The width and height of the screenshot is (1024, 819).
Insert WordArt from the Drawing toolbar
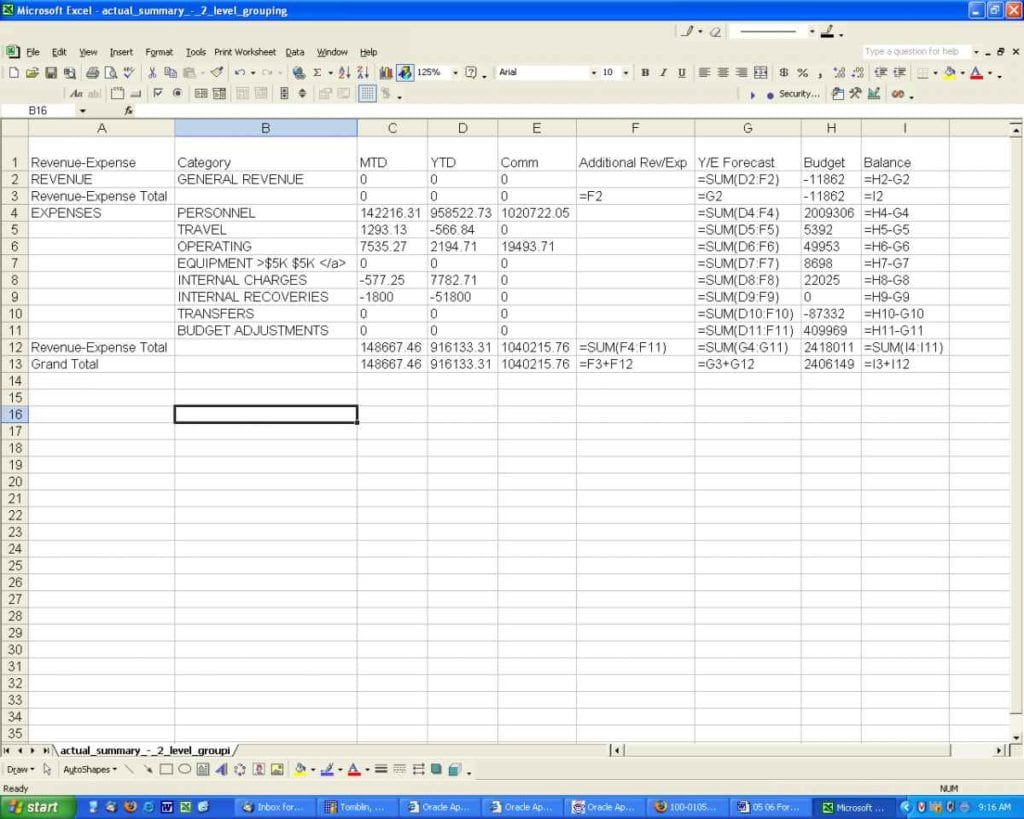[x=221, y=770]
